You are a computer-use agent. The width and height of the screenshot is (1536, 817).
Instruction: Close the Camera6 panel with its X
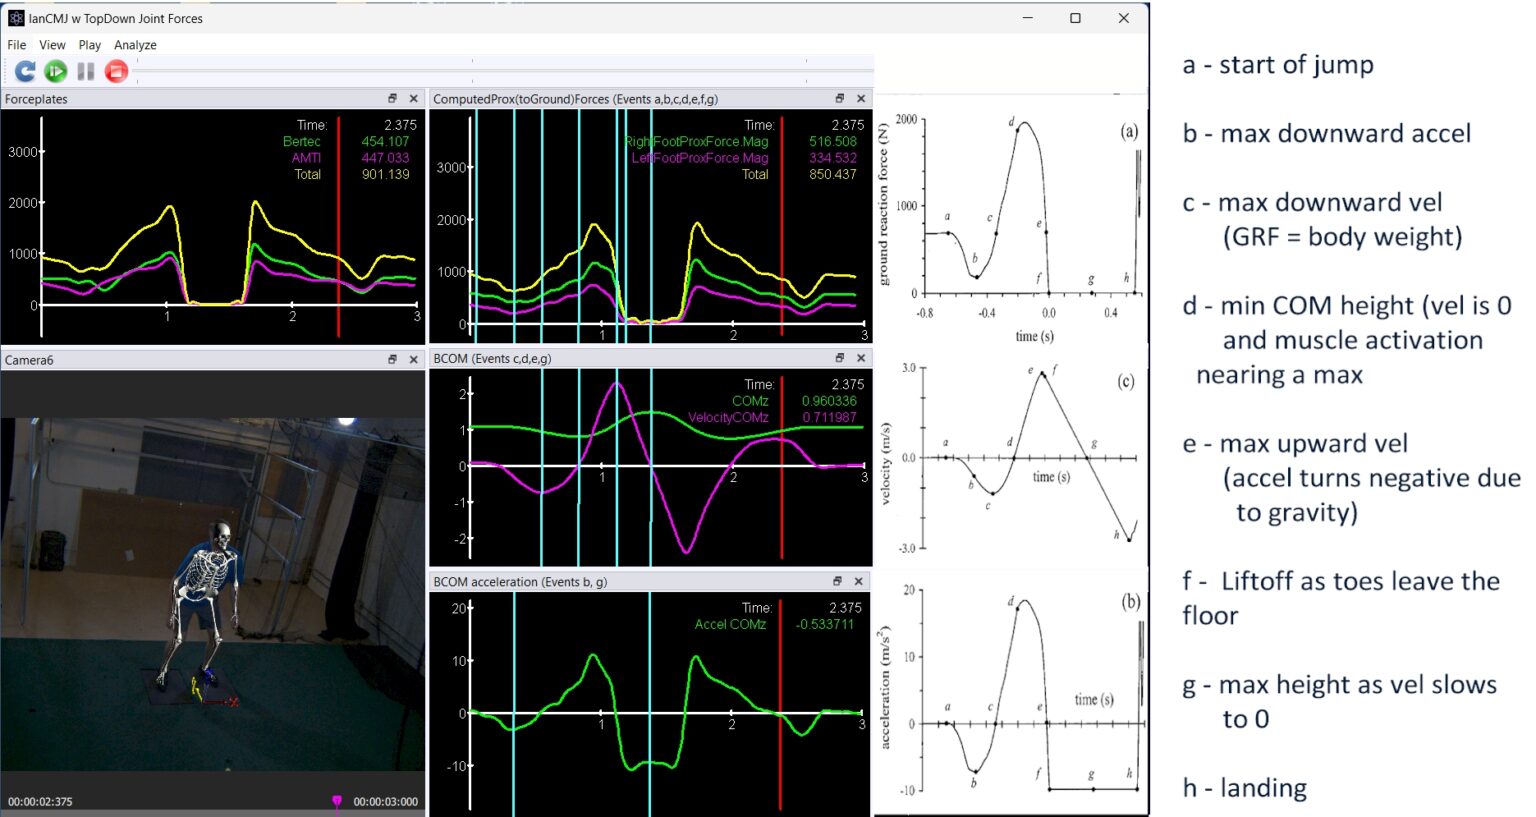pyautogui.click(x=414, y=359)
